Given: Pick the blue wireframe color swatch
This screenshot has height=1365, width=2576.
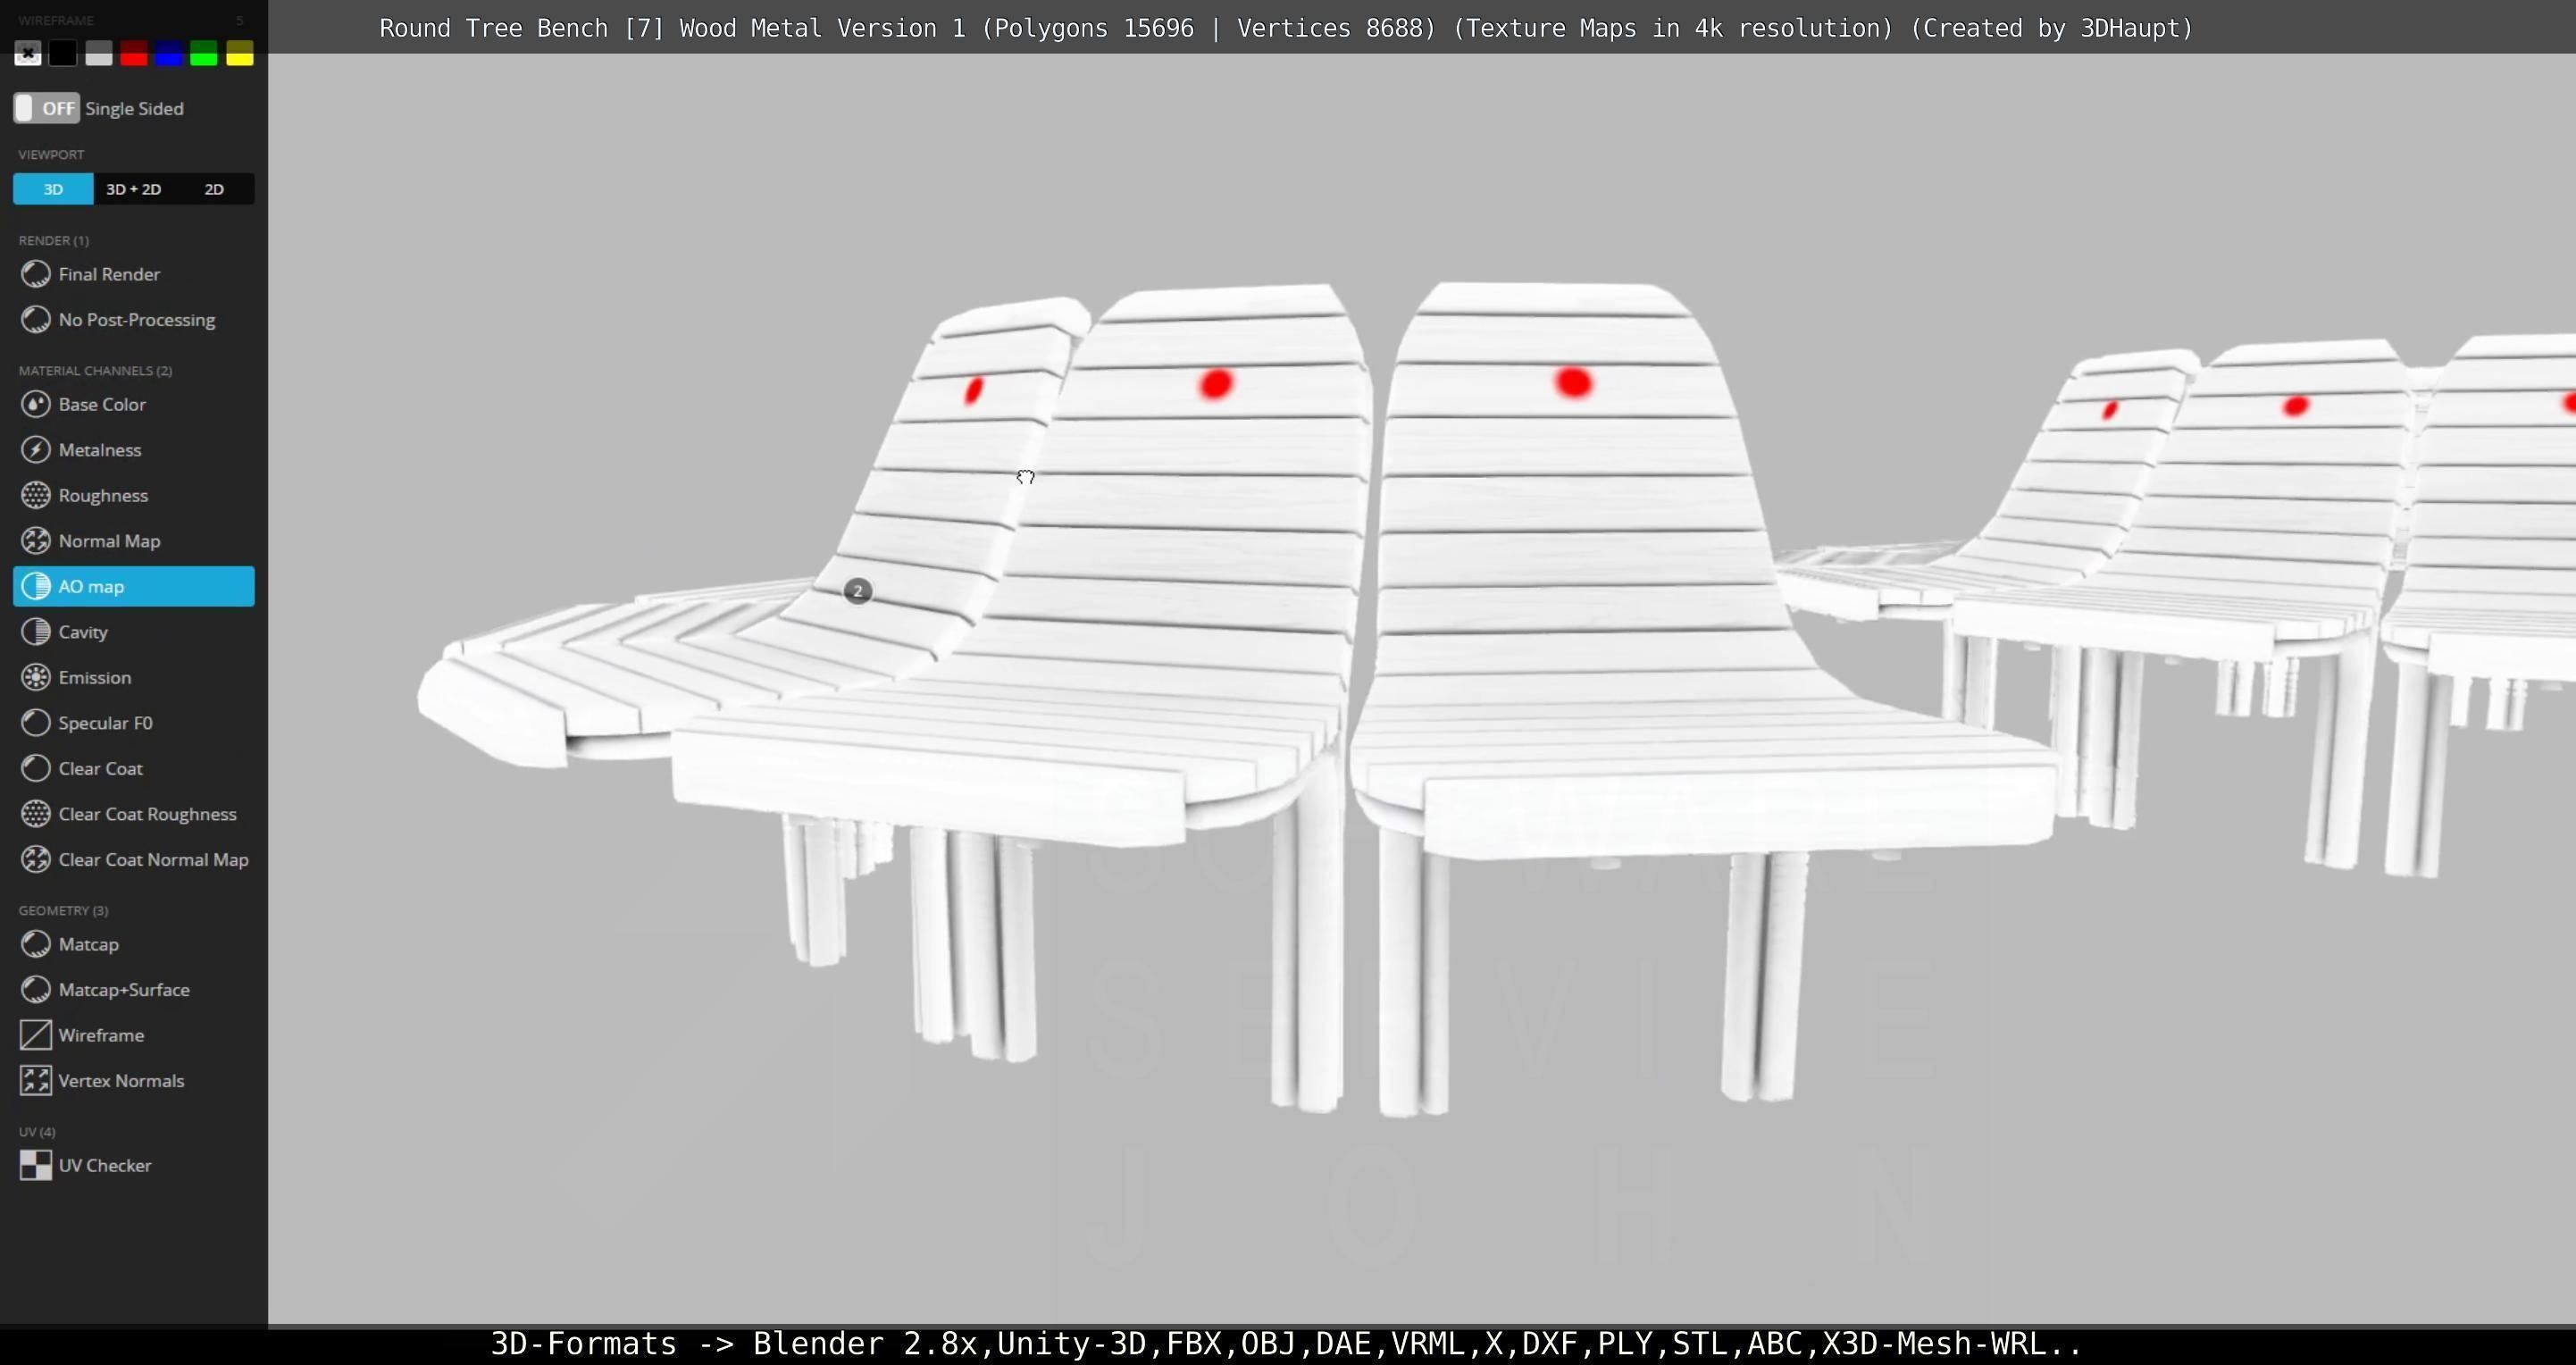Looking at the screenshot, I should coord(169,53).
